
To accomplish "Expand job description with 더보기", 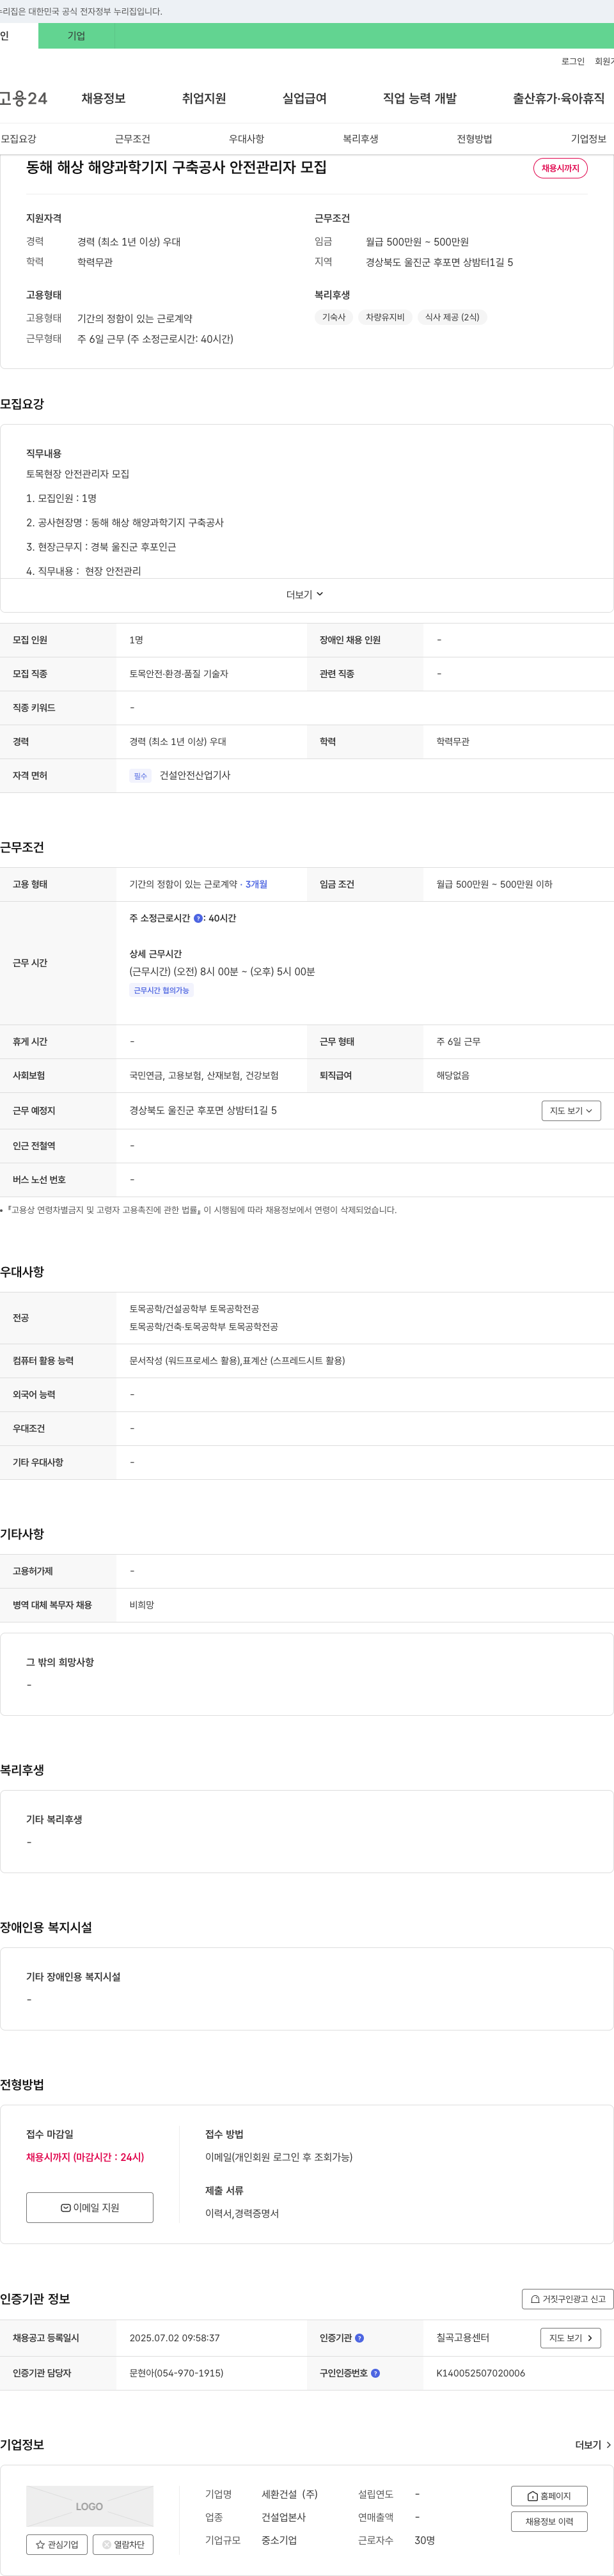I will coord(305,595).
